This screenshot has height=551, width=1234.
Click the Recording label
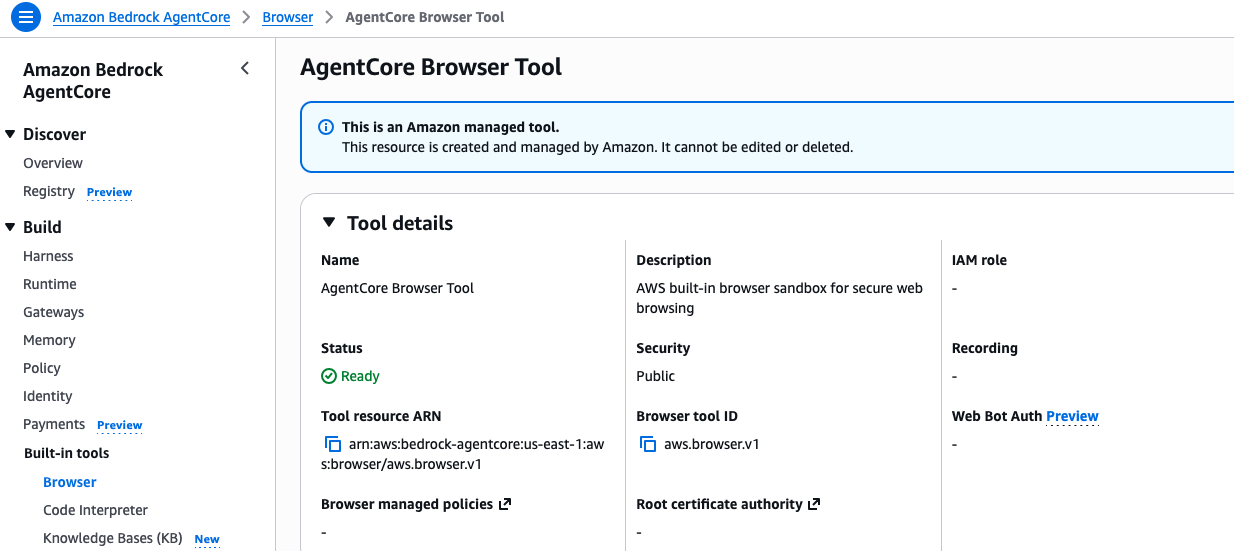click(x=984, y=348)
